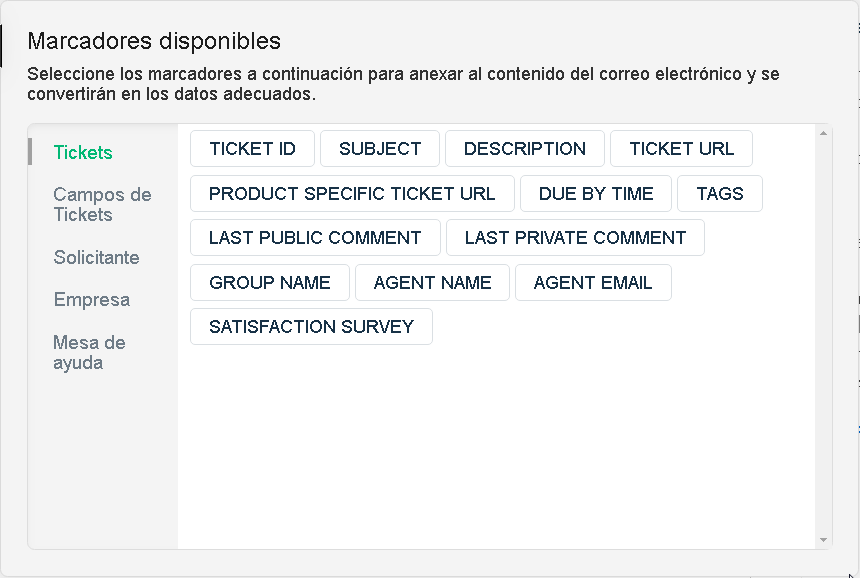Insert the SATISFACTION SURVEY placeholder
Screen dimensions: 860x578
pos(311,327)
